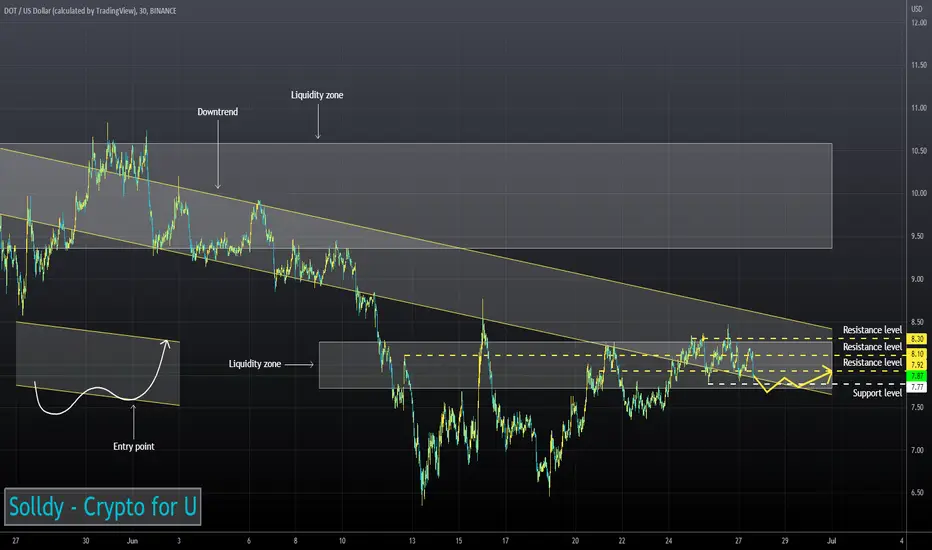932x550 pixels.
Task: Click the 20 date label on time axis
Action: pyautogui.click(x=575, y=540)
